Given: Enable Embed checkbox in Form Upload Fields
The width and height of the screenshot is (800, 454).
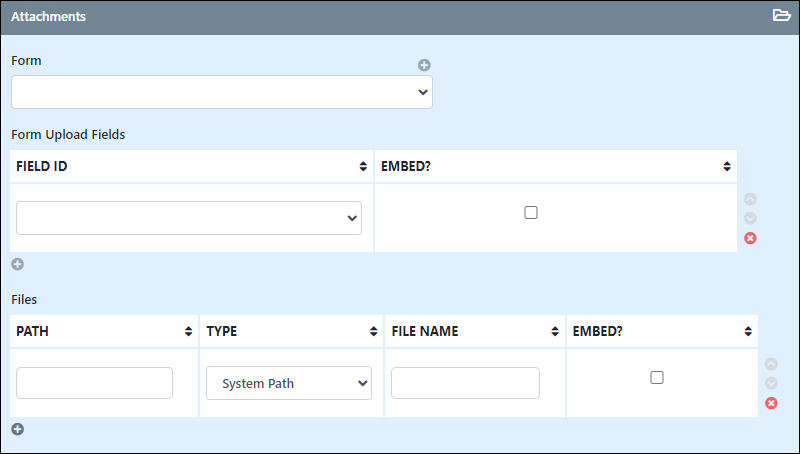Looking at the screenshot, I should pyautogui.click(x=531, y=212).
